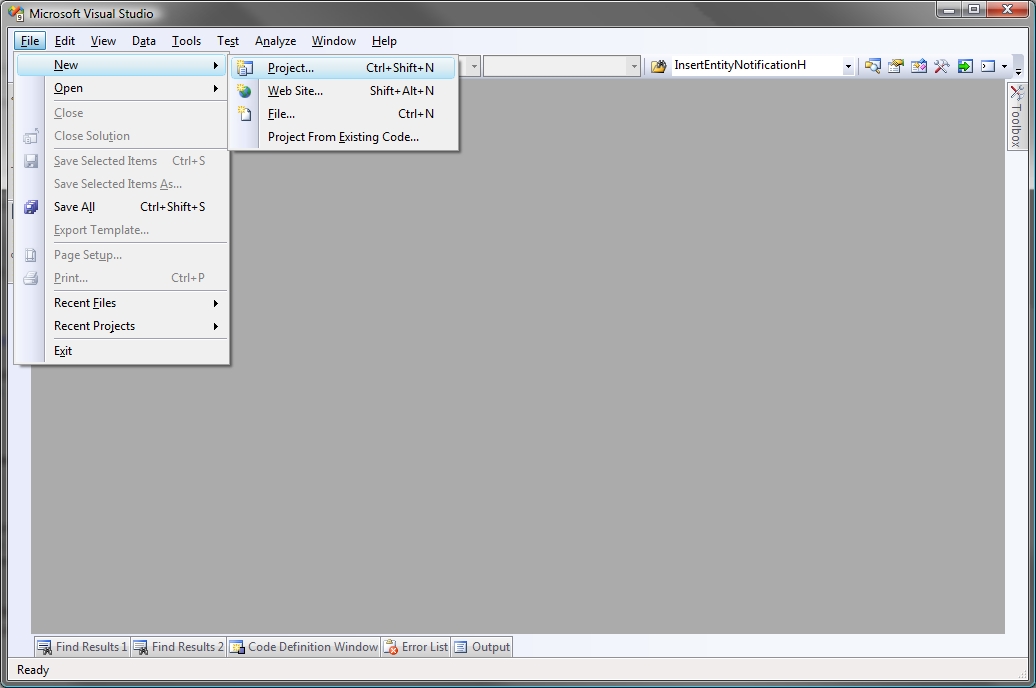Screen dimensions: 1036x688
Task: Click the Web Site globe icon
Action: coord(245,91)
